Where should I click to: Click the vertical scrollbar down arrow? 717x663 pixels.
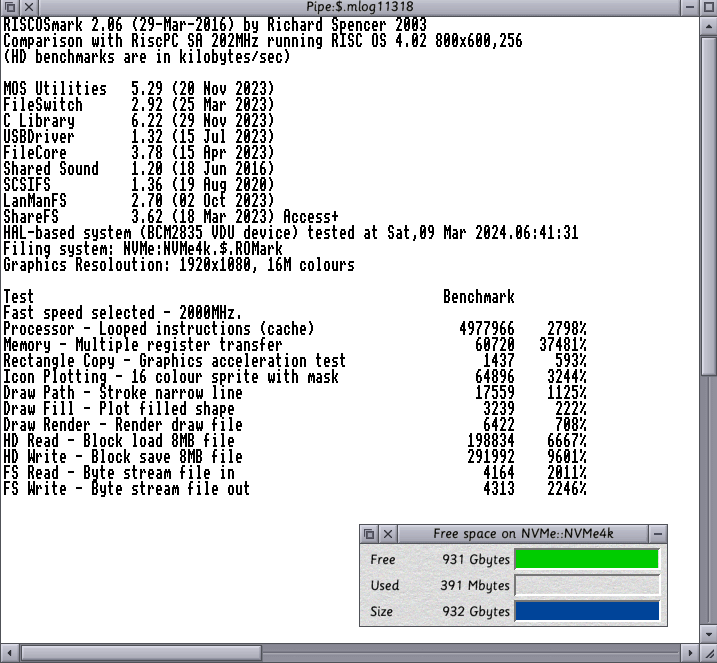click(709, 634)
